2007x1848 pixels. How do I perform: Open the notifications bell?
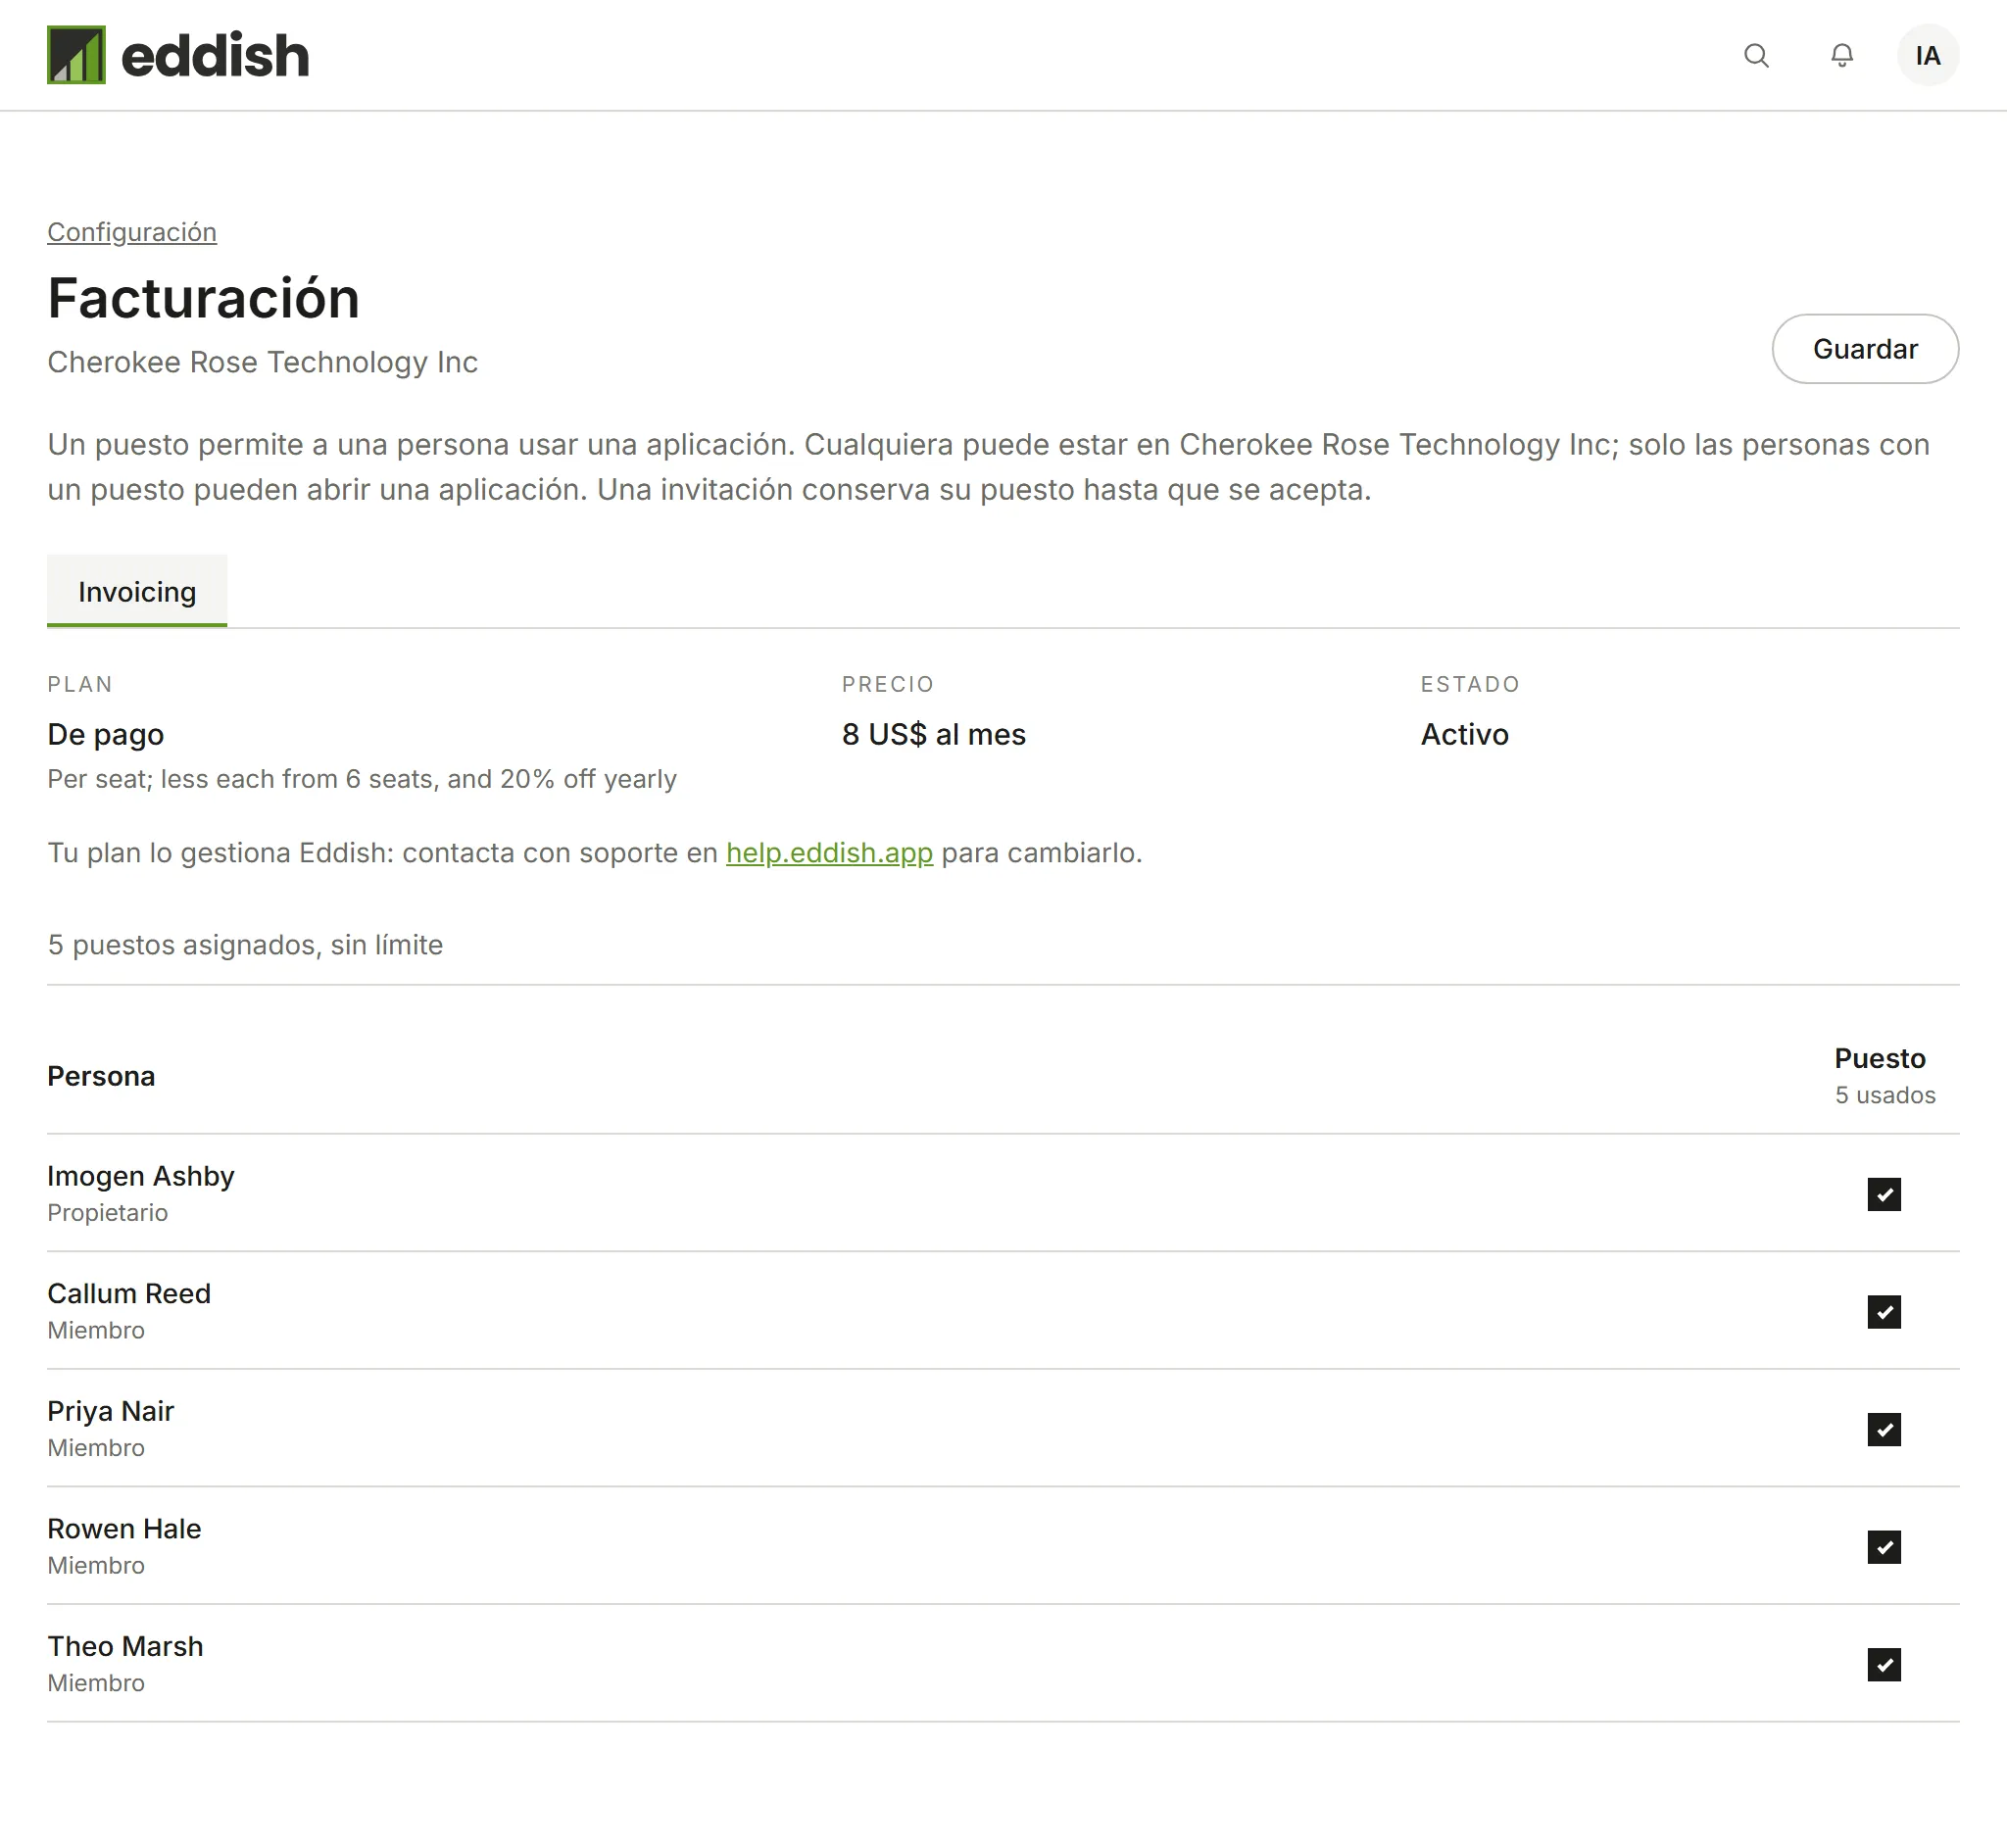pyautogui.click(x=1841, y=55)
